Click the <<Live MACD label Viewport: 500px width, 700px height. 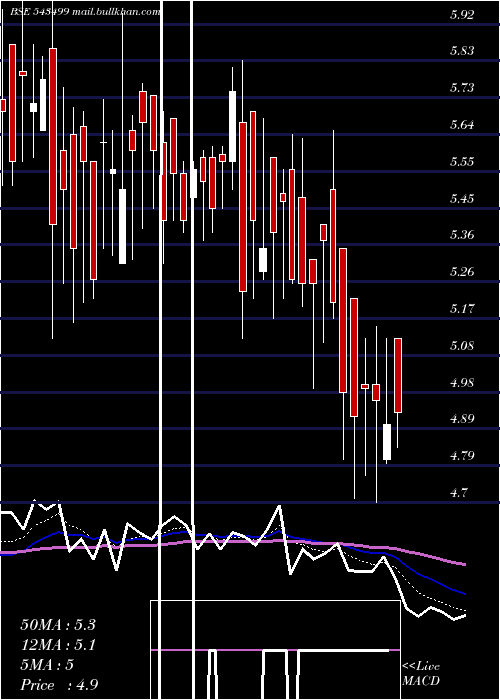[x=421, y=674]
